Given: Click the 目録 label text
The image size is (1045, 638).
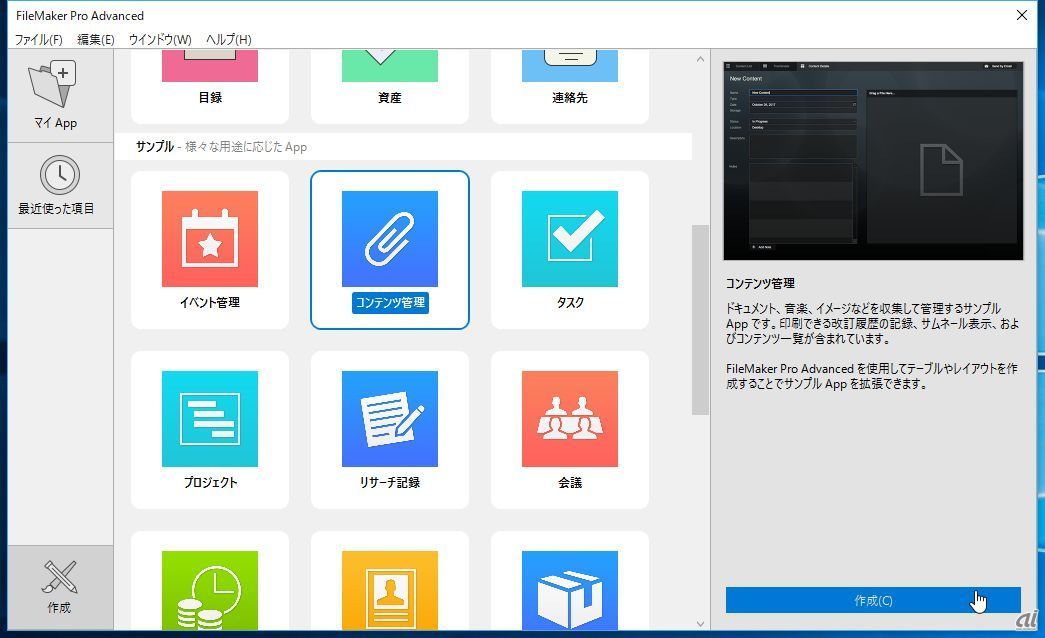Looking at the screenshot, I should [x=210, y=97].
